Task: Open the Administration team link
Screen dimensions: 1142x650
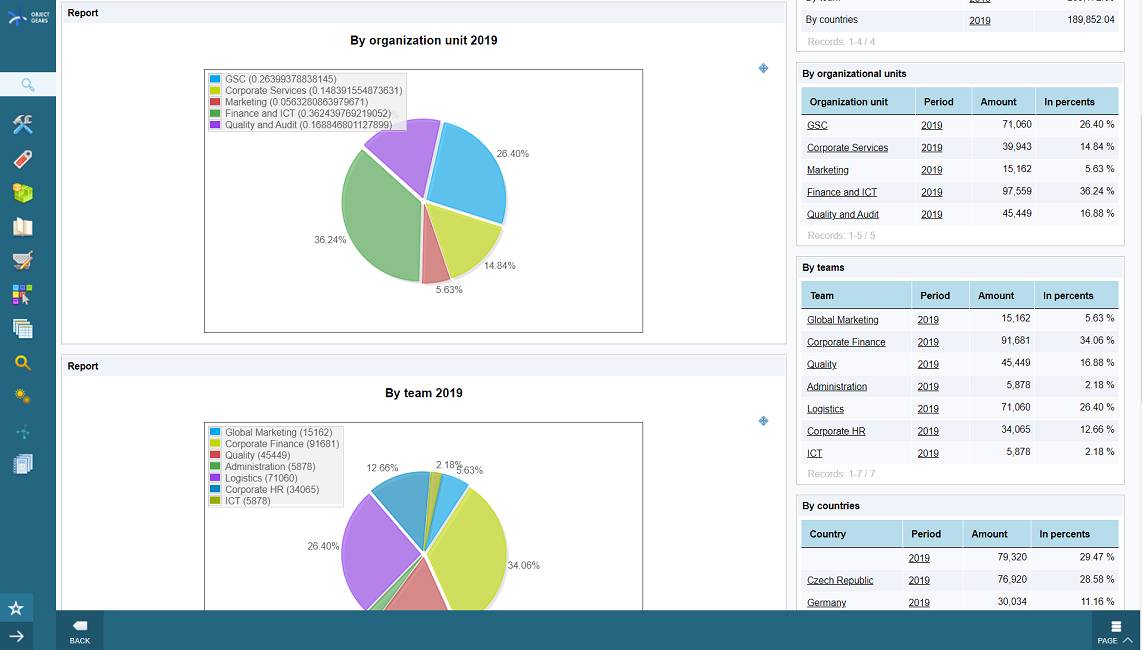Action: click(837, 387)
